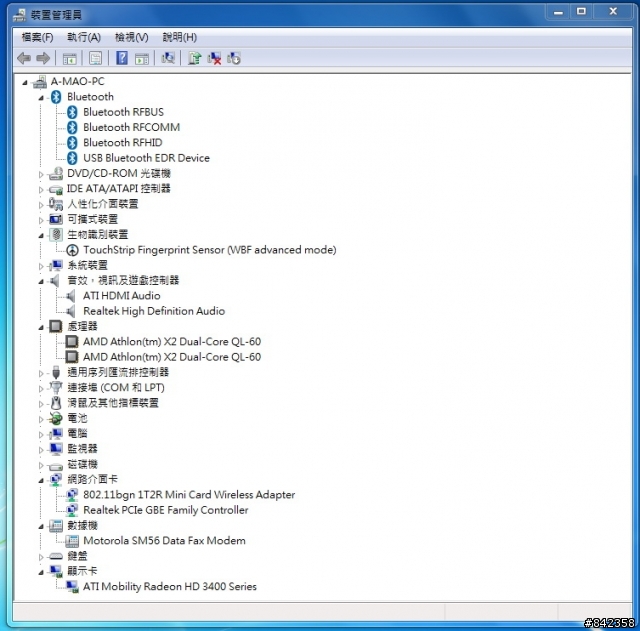
Task: Click the ATI HDMI Audio speaker icon
Action: tap(71, 296)
